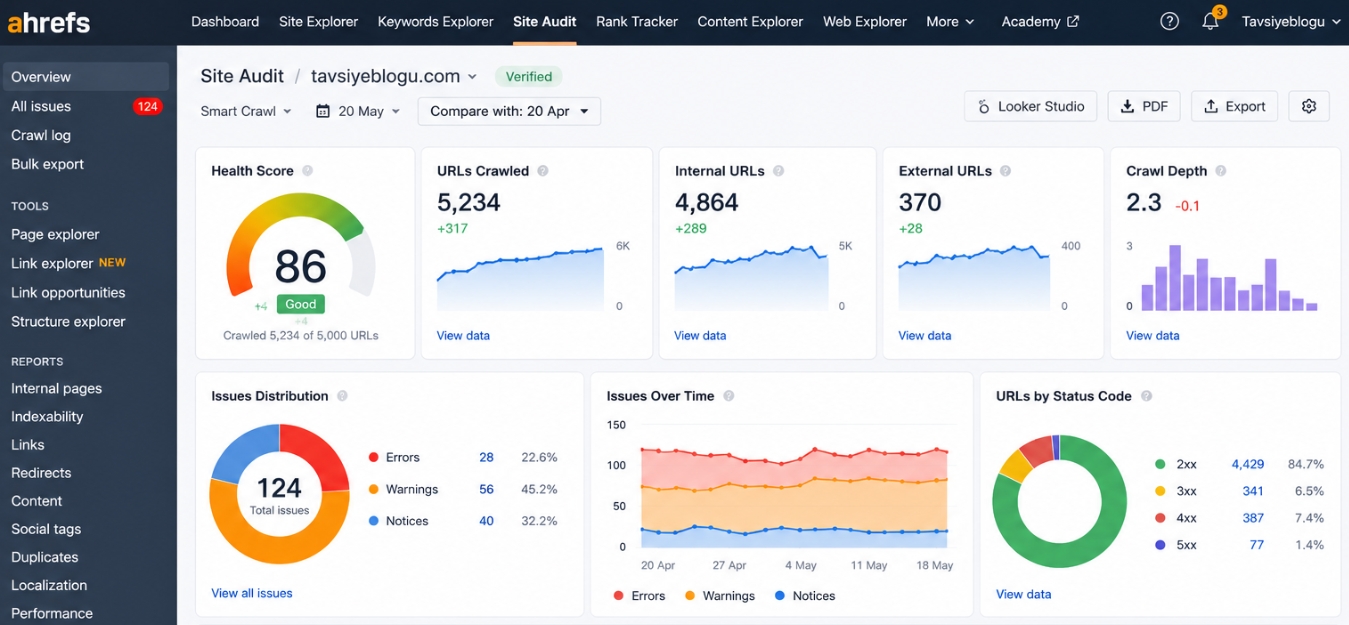
Task: Open the Smart Crawl dropdown
Action: (x=246, y=111)
